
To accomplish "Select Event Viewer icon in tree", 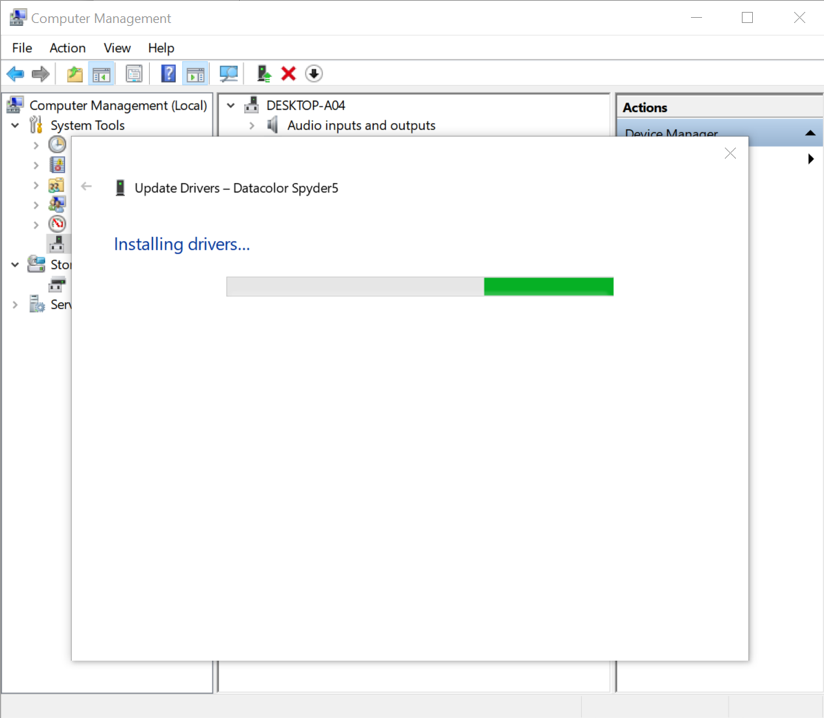I will pos(57,165).
